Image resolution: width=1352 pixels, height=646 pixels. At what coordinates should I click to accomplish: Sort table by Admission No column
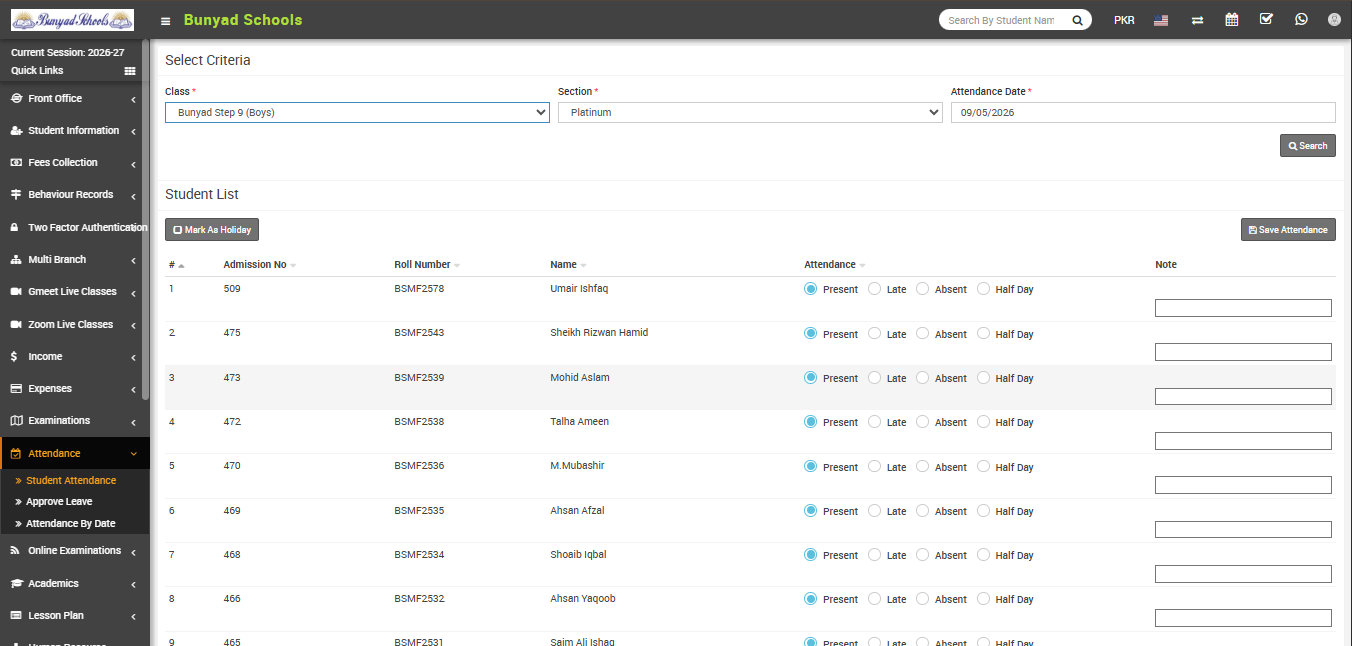[x=260, y=265]
